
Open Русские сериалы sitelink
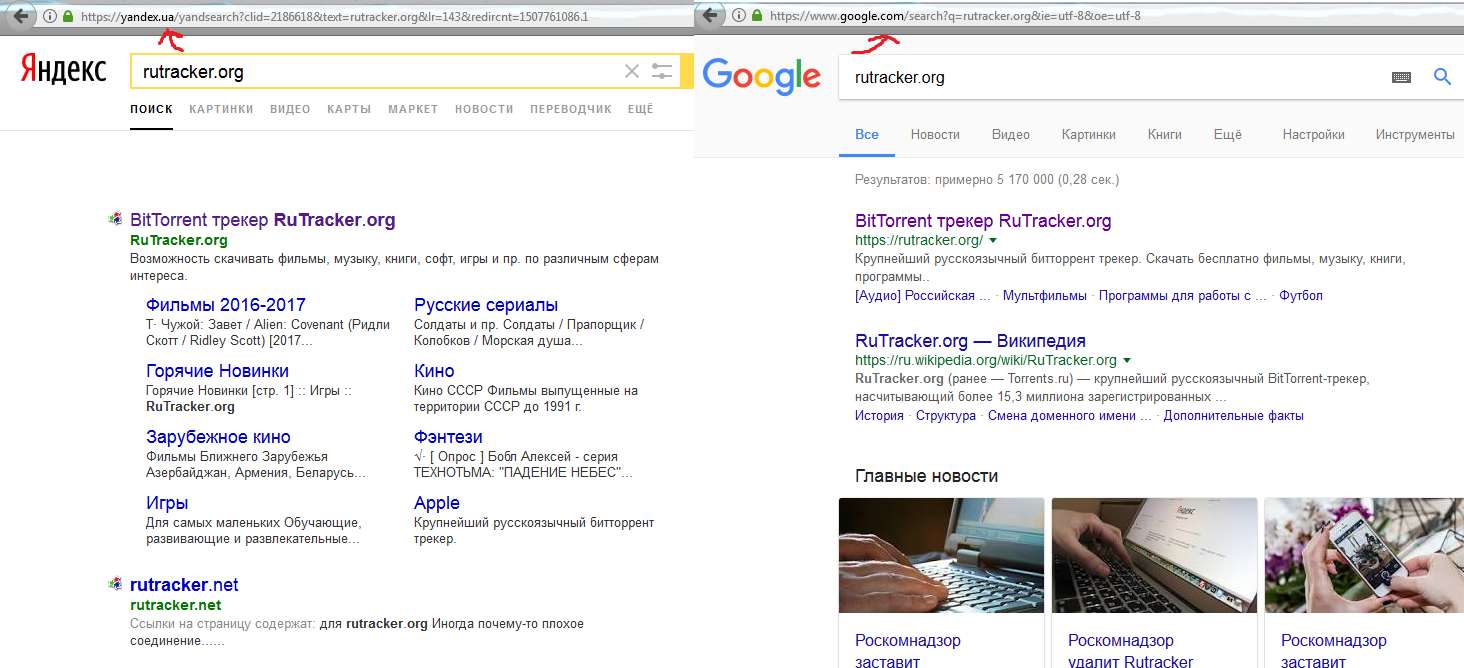pyautogui.click(x=486, y=304)
